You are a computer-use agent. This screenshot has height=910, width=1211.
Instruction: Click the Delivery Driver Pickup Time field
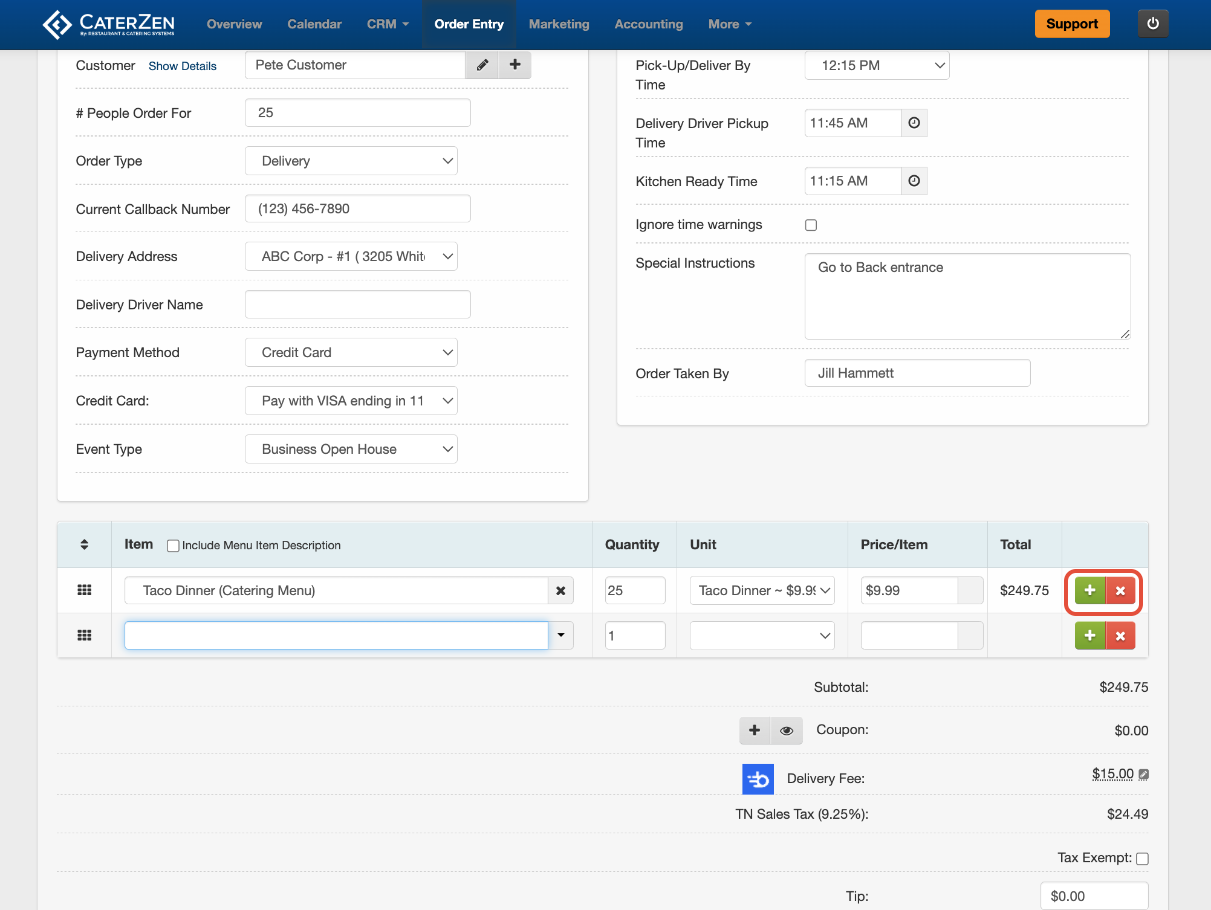[x=853, y=123]
